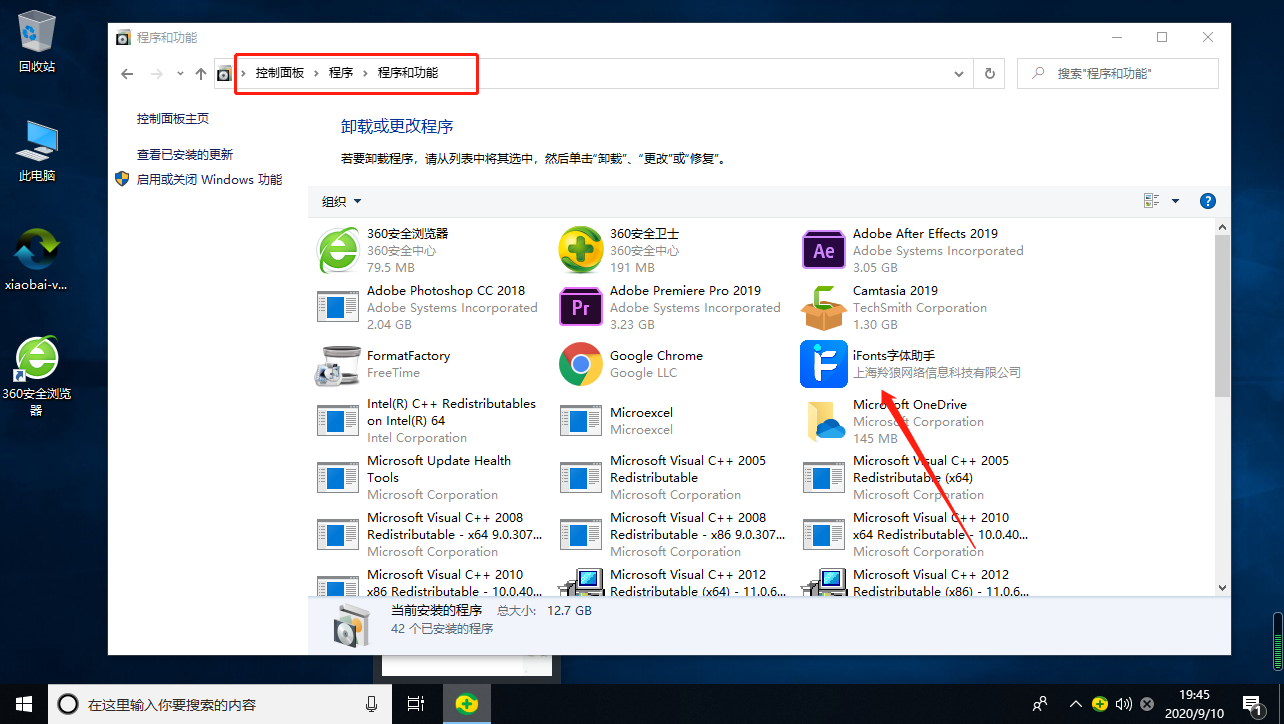Expand the address bar history dropdown
This screenshot has width=1284, height=724.
click(x=959, y=73)
